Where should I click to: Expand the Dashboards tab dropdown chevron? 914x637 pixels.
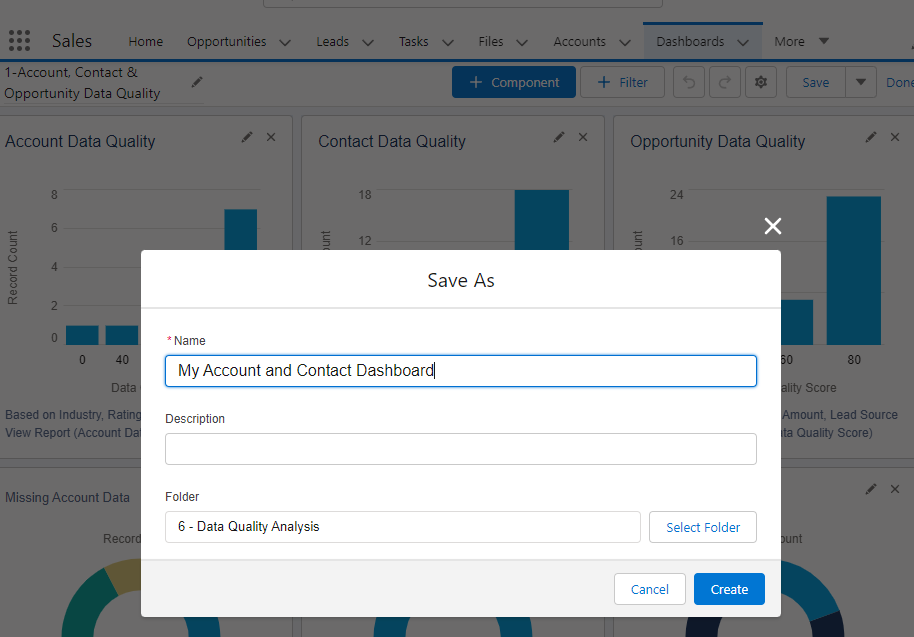coord(743,42)
